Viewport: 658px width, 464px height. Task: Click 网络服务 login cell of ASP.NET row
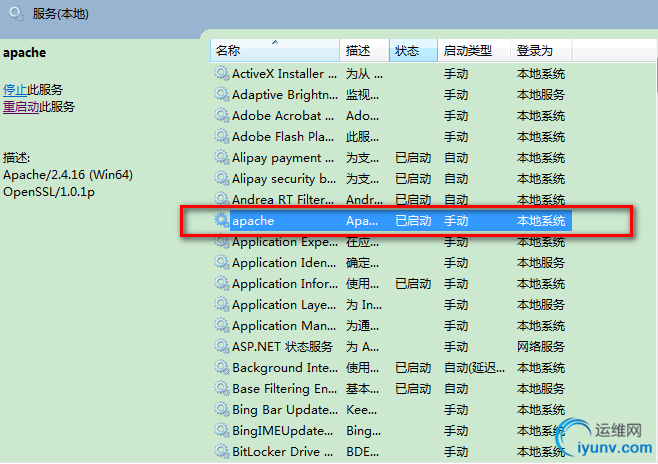[541, 347]
